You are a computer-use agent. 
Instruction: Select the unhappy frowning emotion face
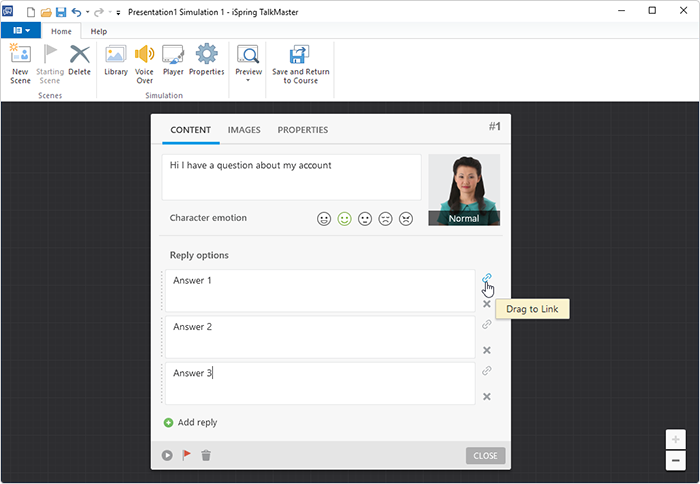[x=385, y=219]
